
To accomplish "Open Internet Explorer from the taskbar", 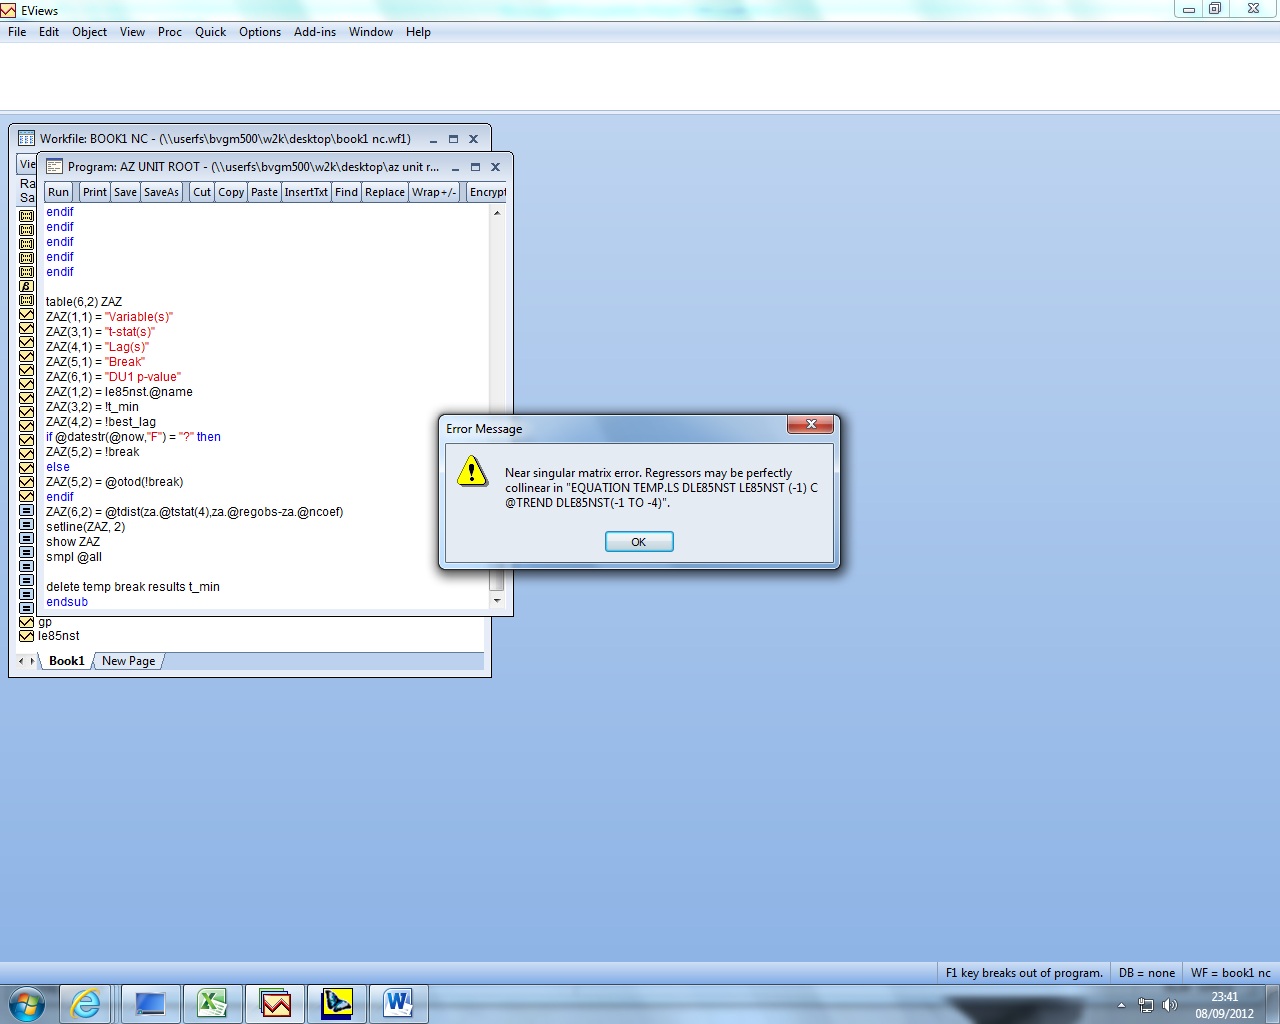I will click(x=86, y=1003).
